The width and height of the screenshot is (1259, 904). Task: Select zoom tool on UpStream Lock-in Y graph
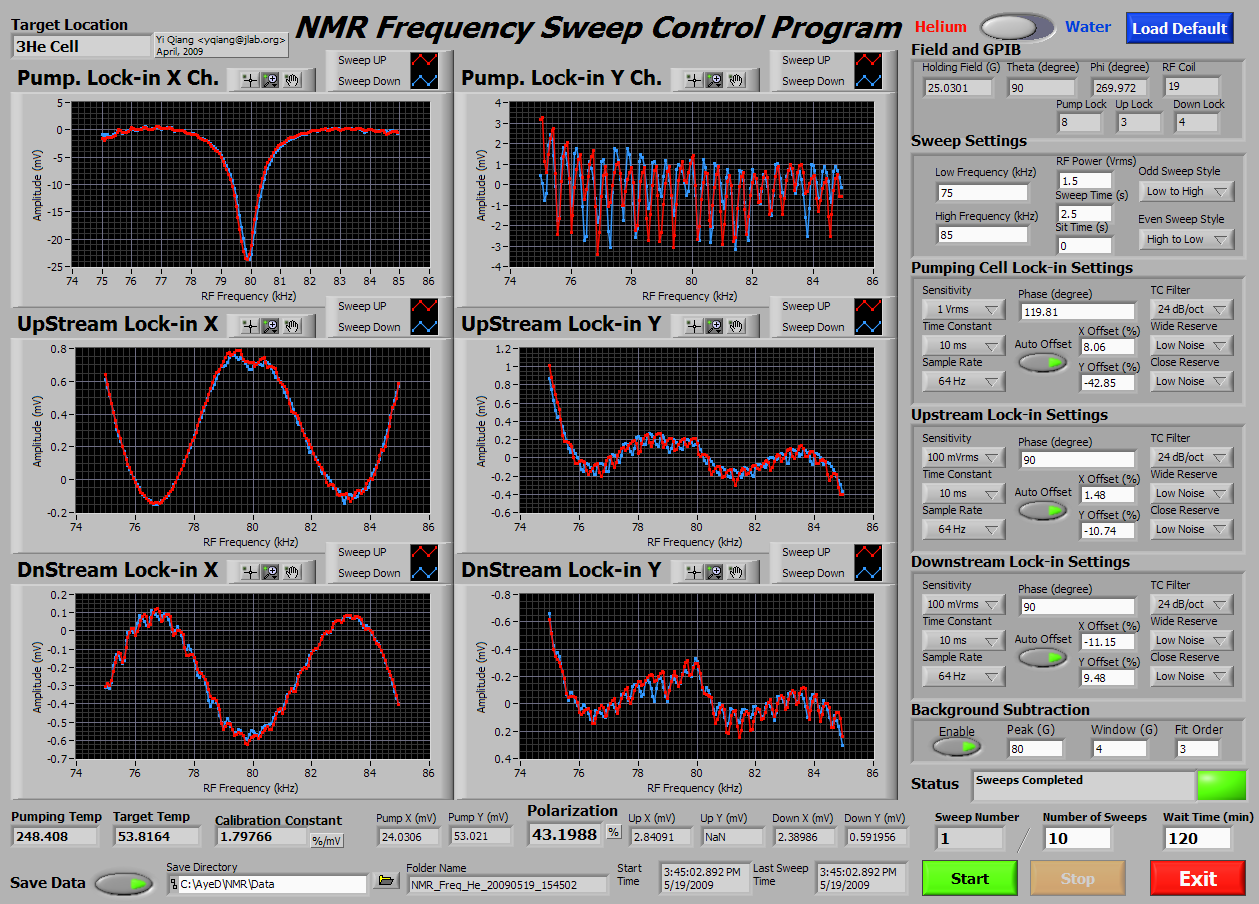[x=714, y=326]
